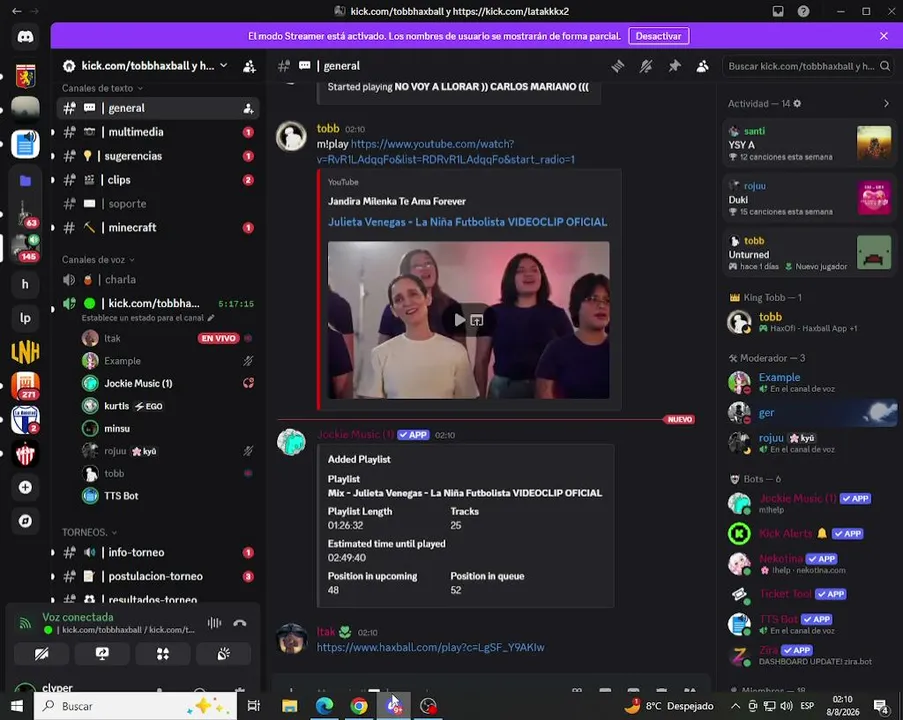
Task: Click the Windows taskbar Buscar search box
Action: click(135, 706)
